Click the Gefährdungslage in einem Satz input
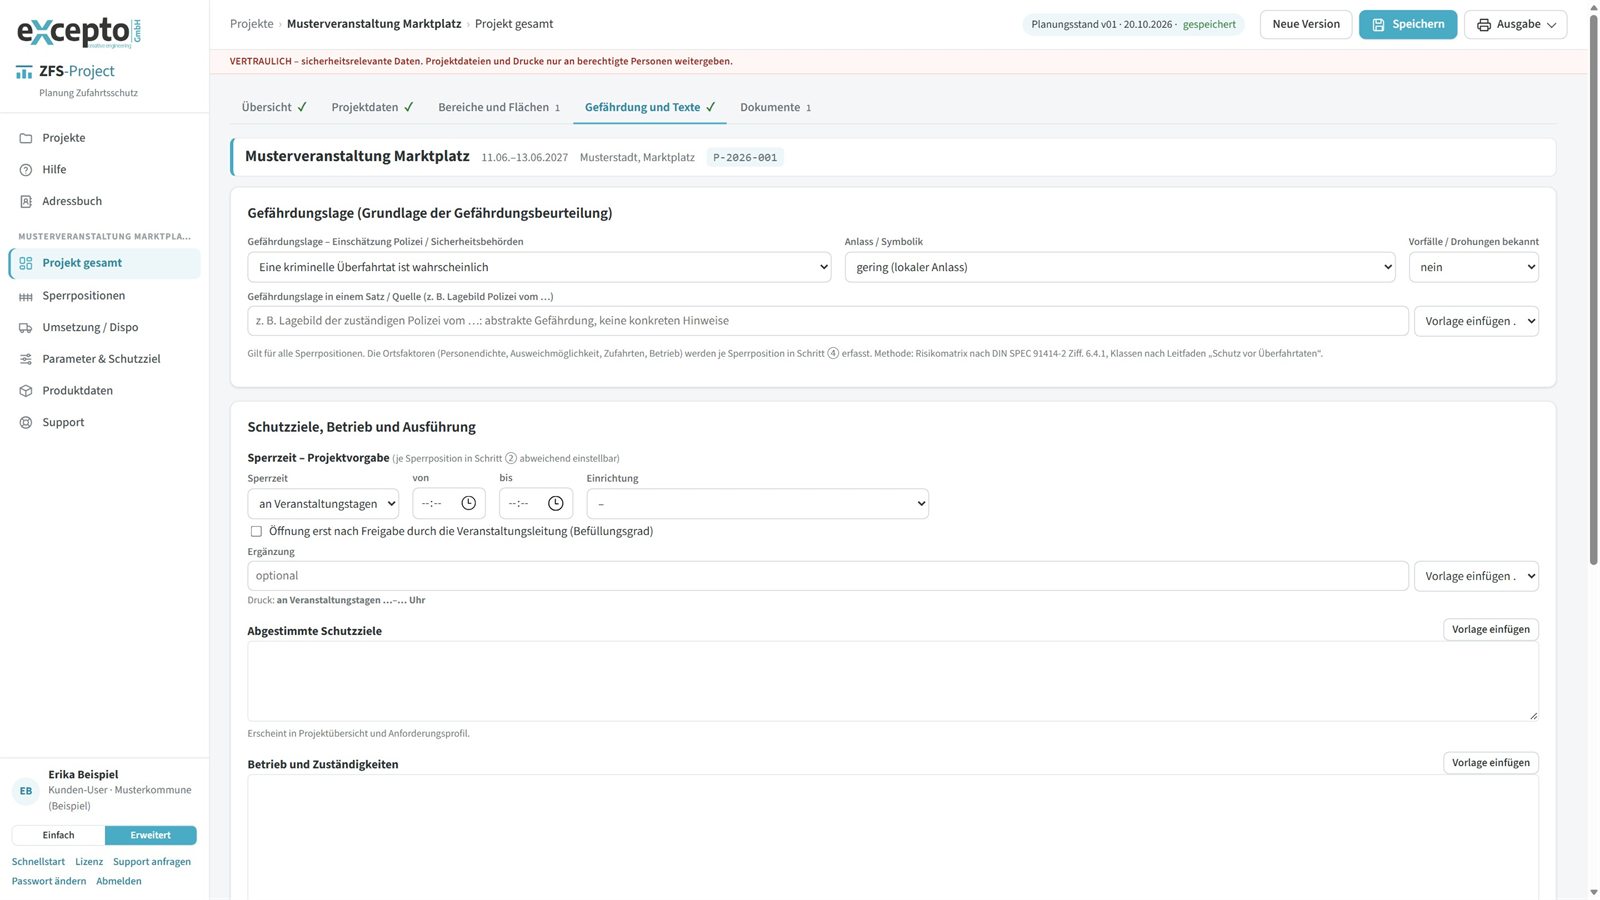This screenshot has height=900, width=1600. (x=828, y=321)
